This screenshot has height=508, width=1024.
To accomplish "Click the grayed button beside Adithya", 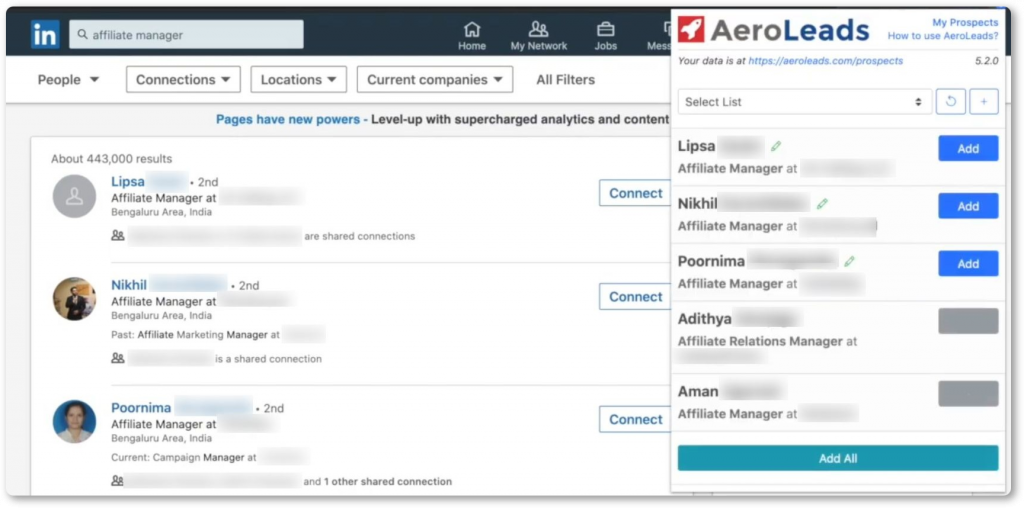I will pos(968,321).
